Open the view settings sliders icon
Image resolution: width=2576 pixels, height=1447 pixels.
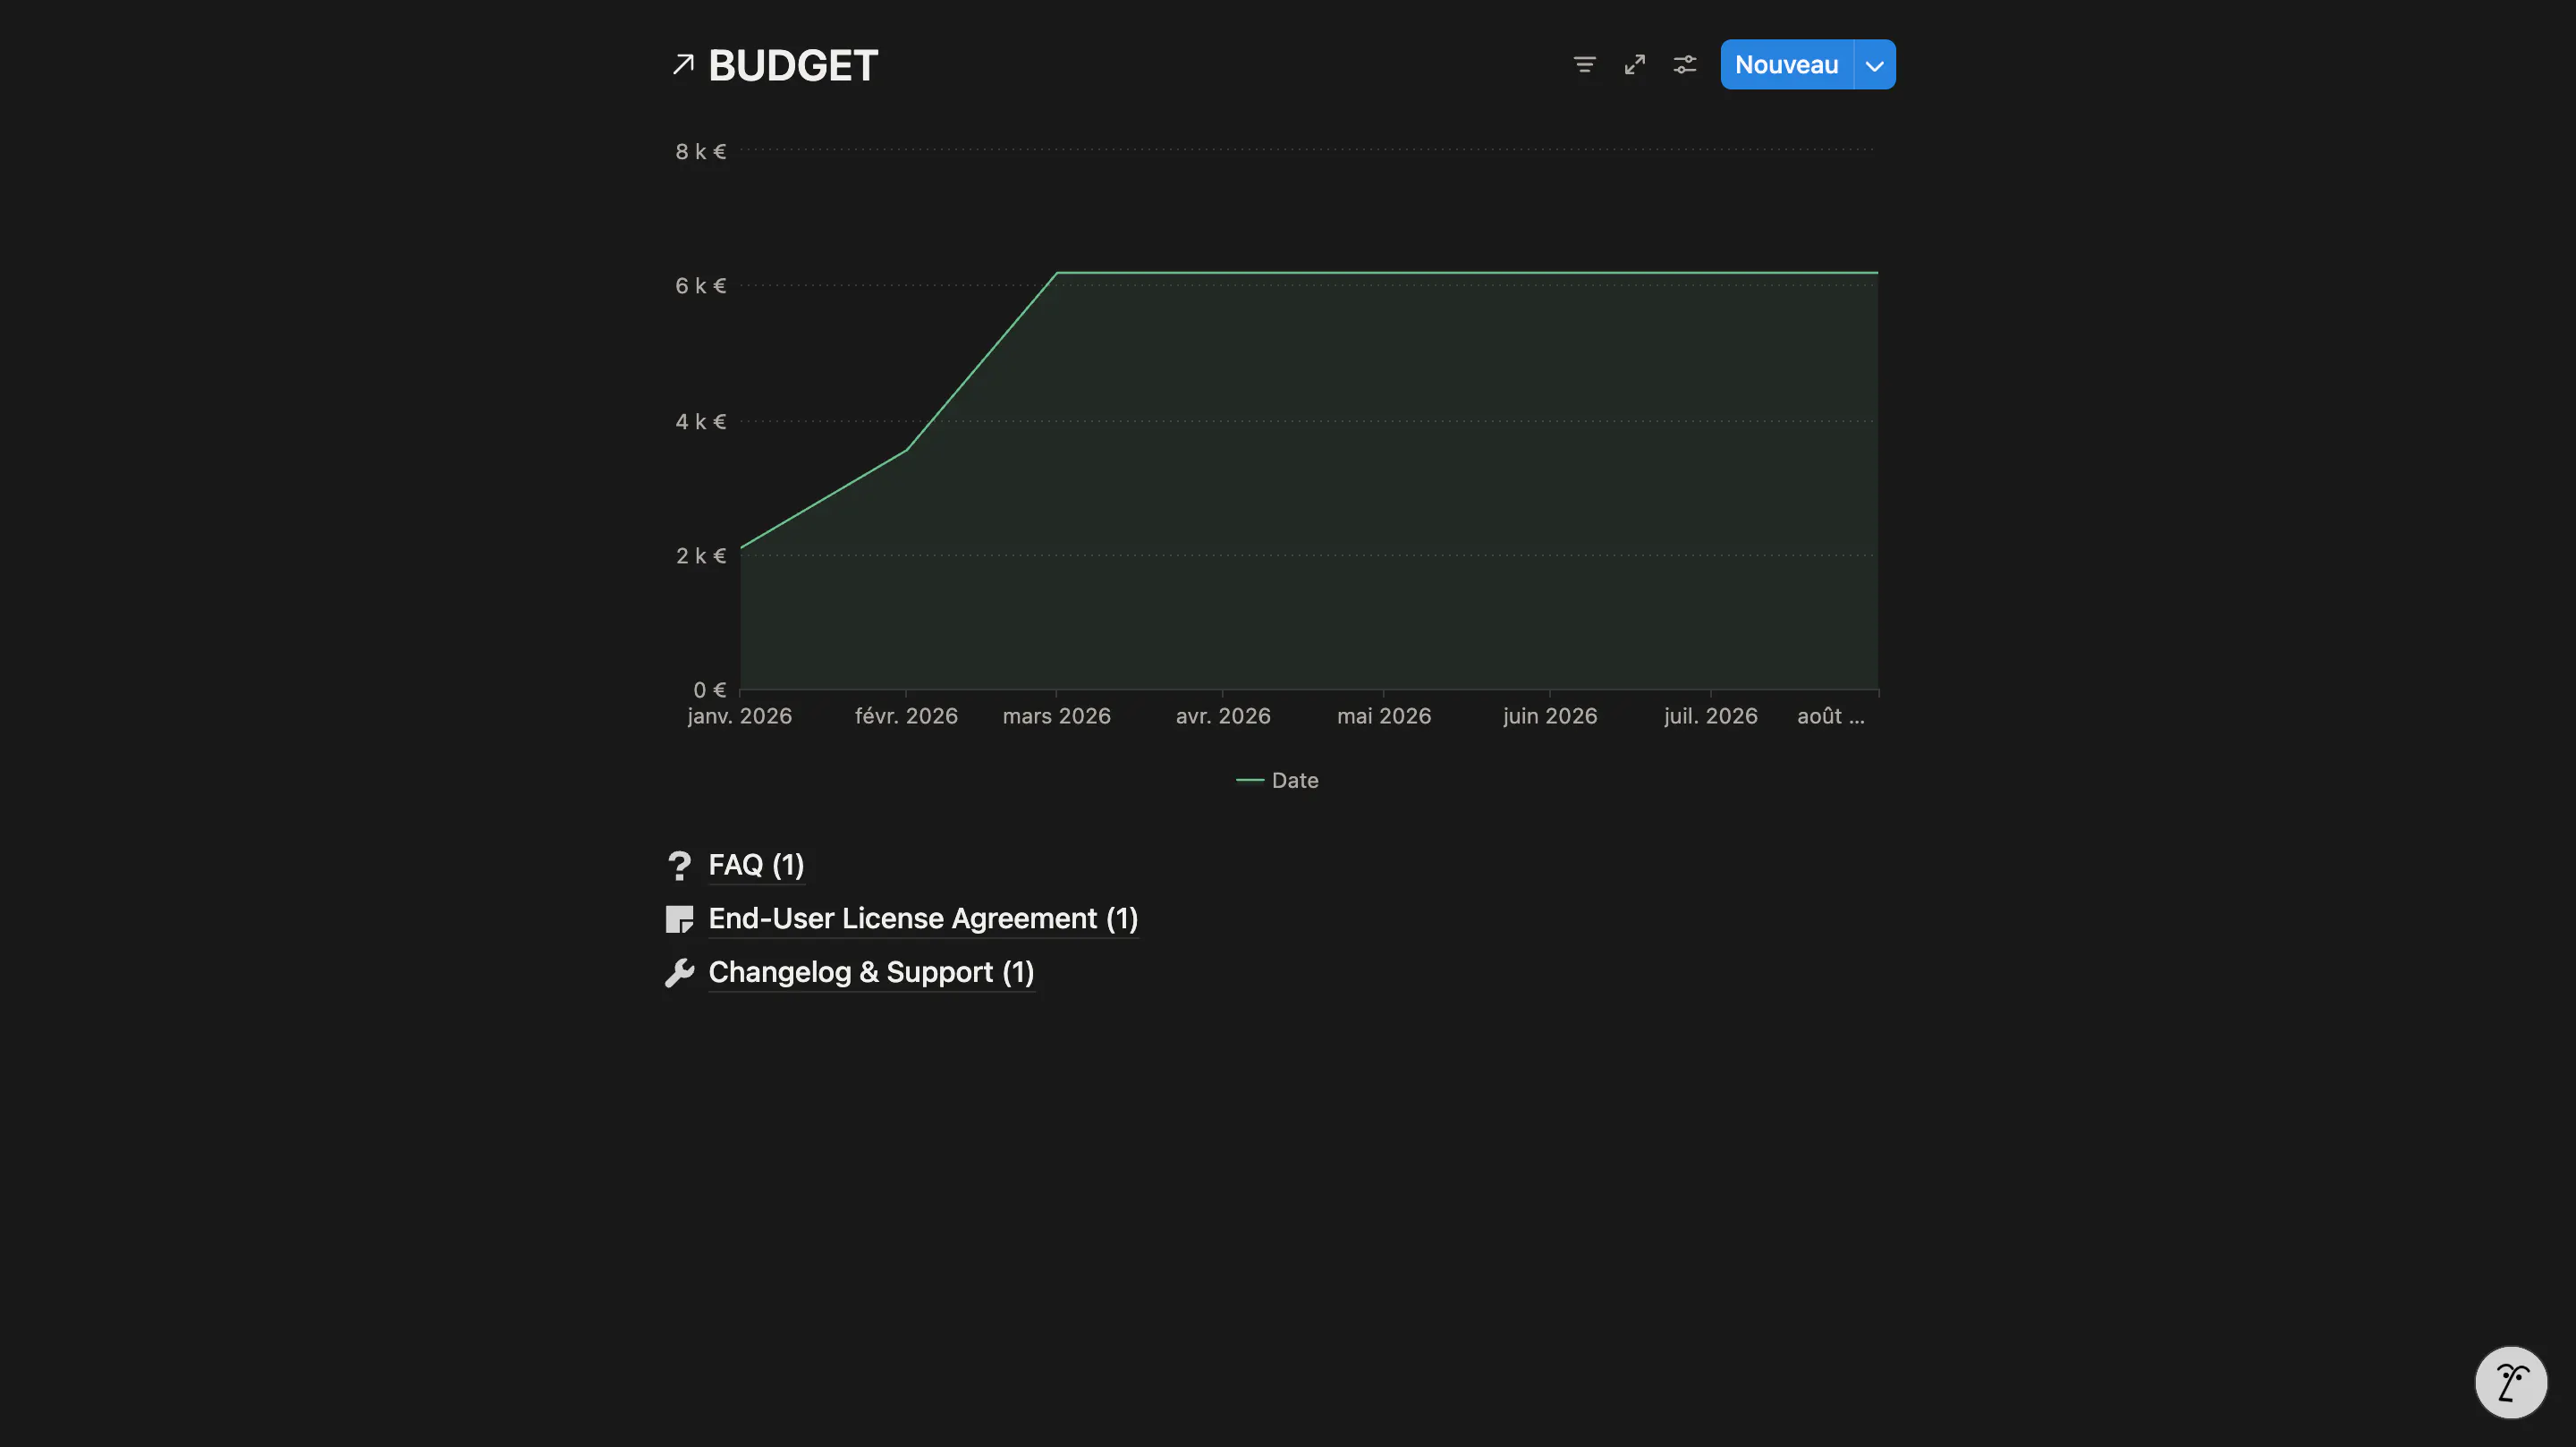tap(1684, 65)
